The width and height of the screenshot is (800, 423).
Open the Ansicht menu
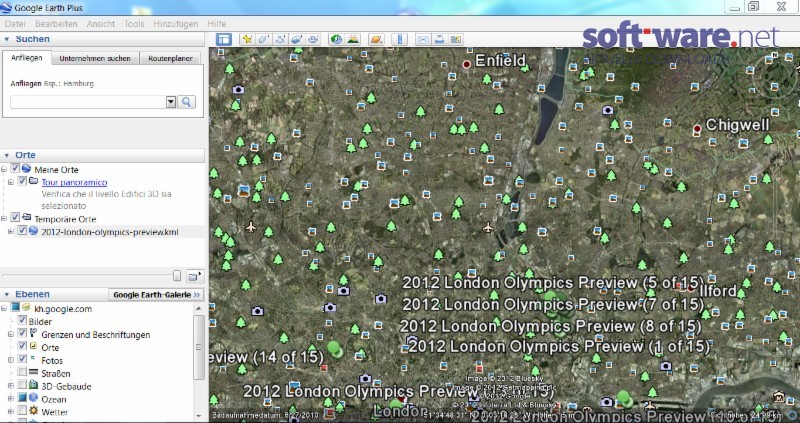coord(101,24)
